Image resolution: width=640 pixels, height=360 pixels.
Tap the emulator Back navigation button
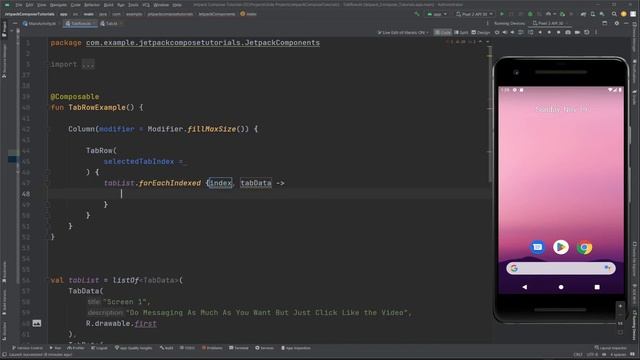[x=524, y=287]
